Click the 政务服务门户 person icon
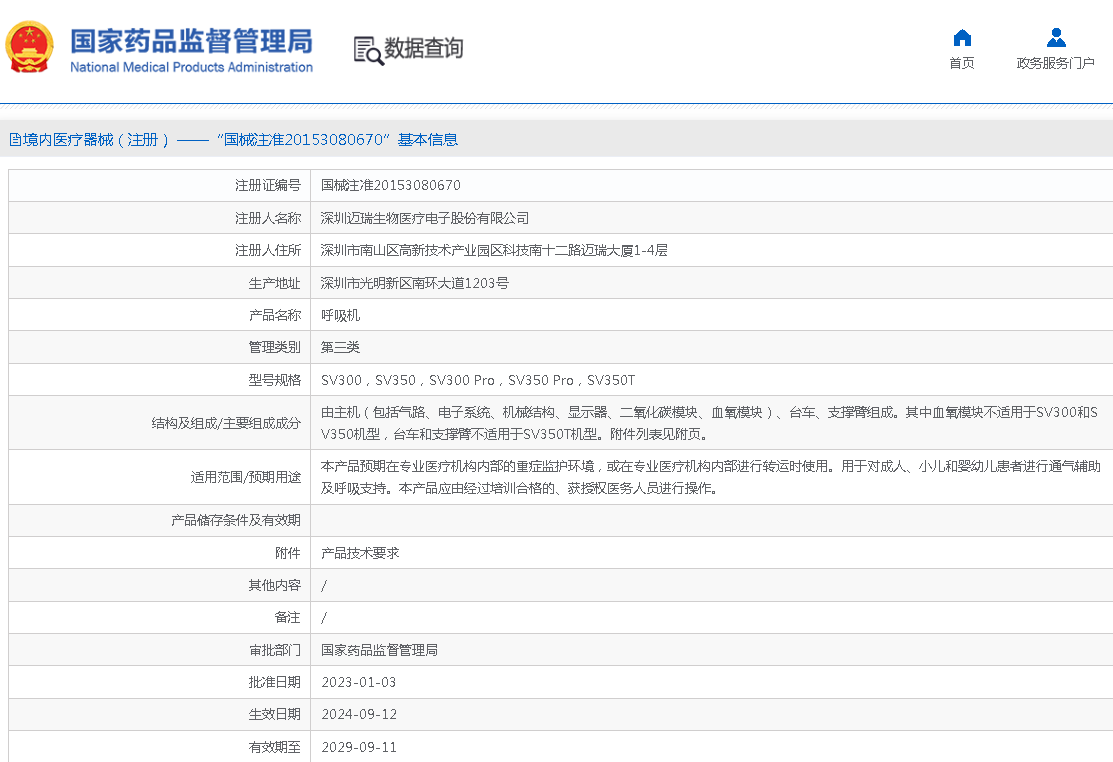 1055,38
